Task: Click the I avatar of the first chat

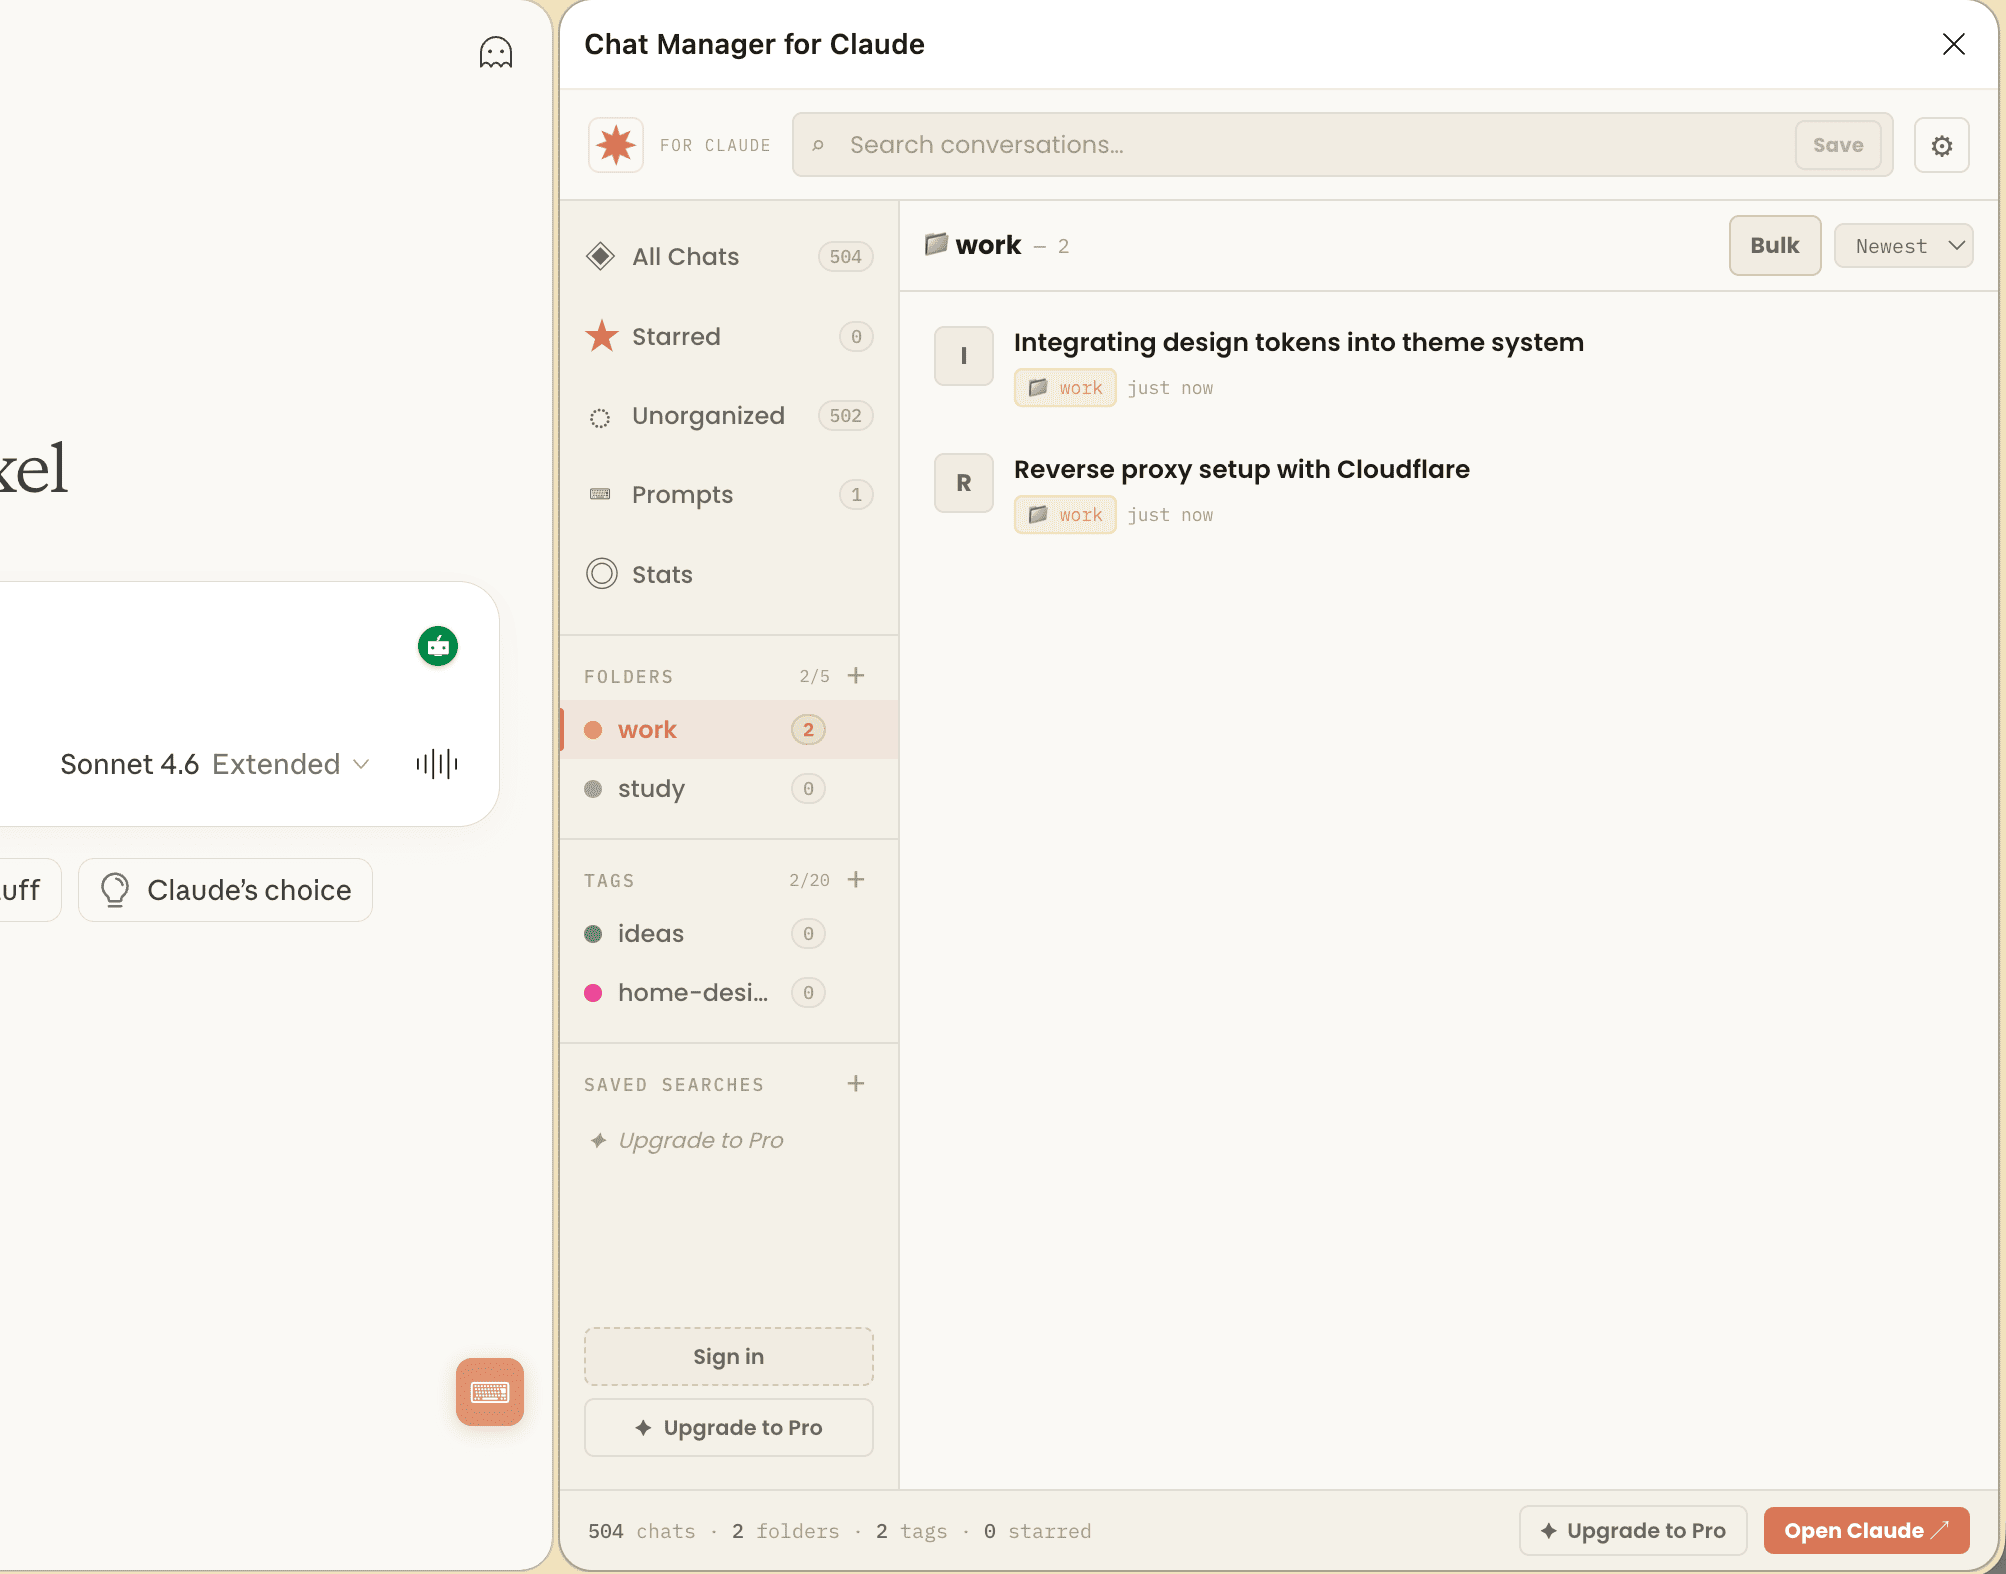Action: tap(964, 356)
